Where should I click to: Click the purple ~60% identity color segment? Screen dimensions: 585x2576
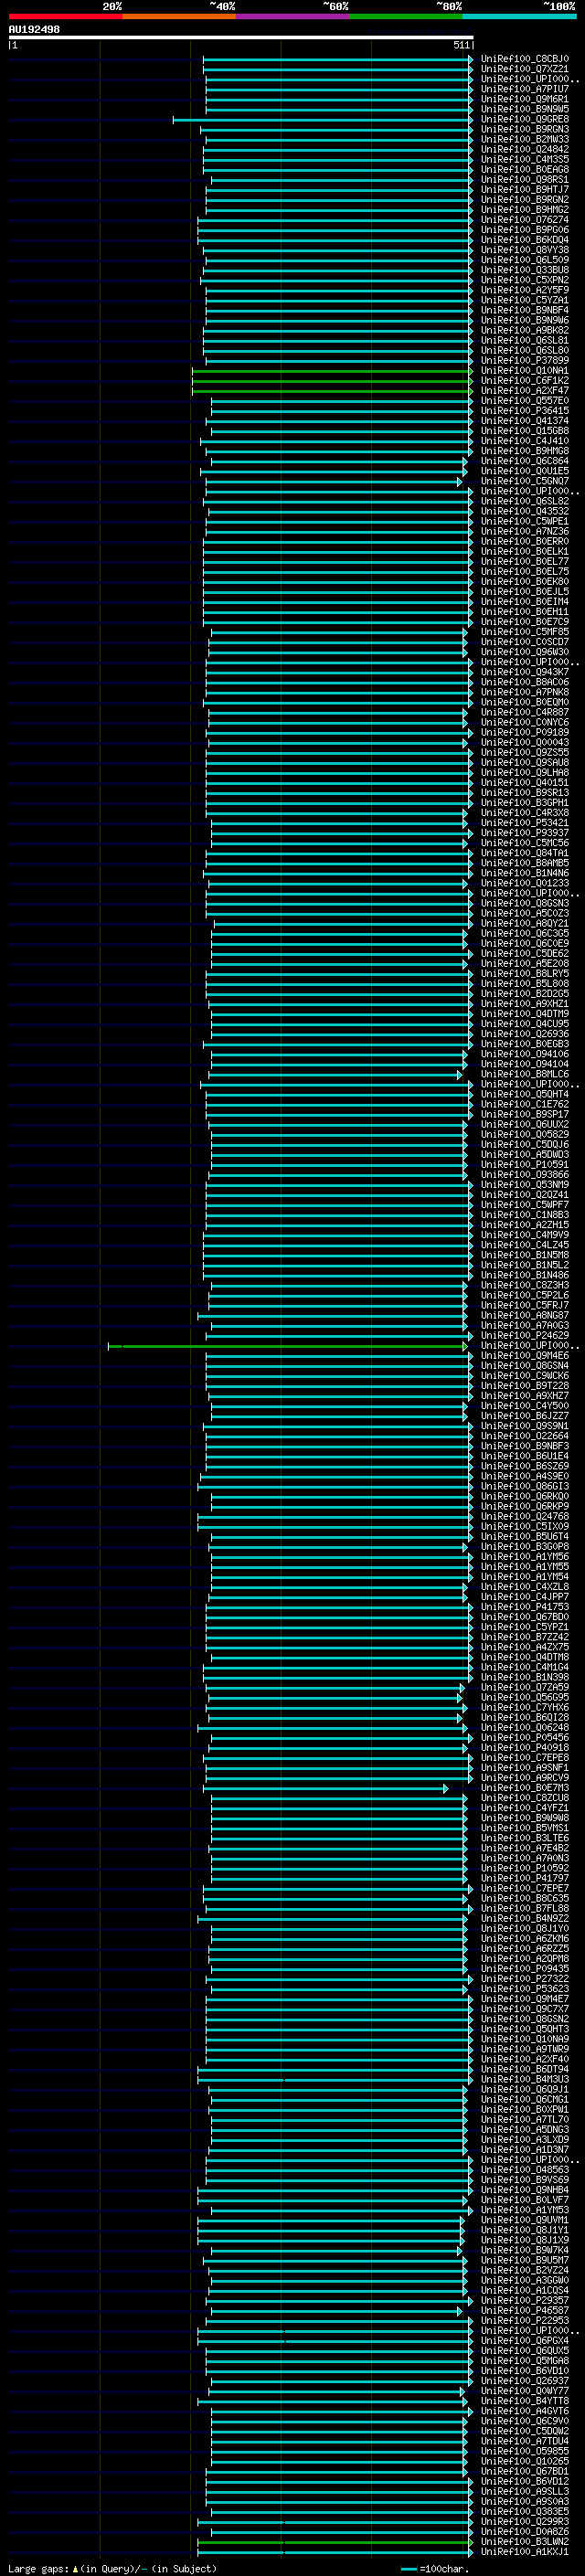coord(292,16)
